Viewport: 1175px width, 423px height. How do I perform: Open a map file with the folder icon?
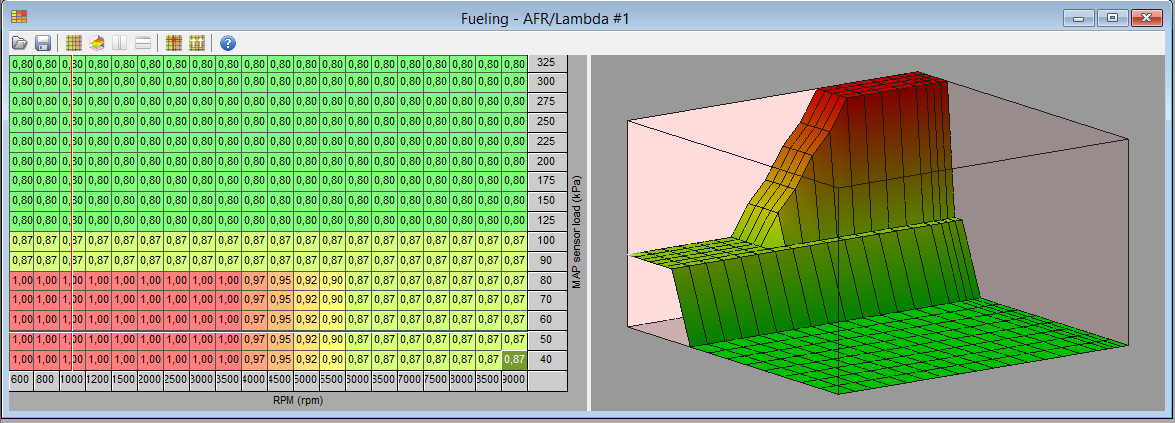click(x=19, y=43)
